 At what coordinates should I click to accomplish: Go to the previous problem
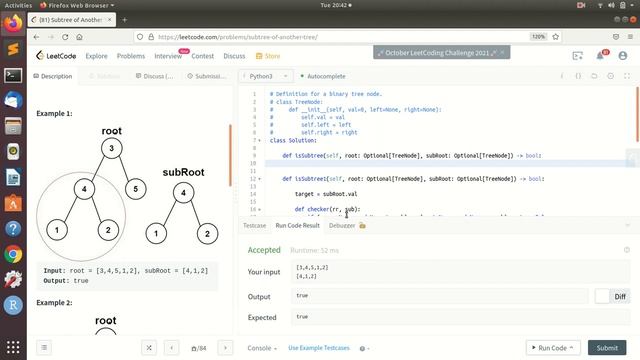(x=171, y=348)
